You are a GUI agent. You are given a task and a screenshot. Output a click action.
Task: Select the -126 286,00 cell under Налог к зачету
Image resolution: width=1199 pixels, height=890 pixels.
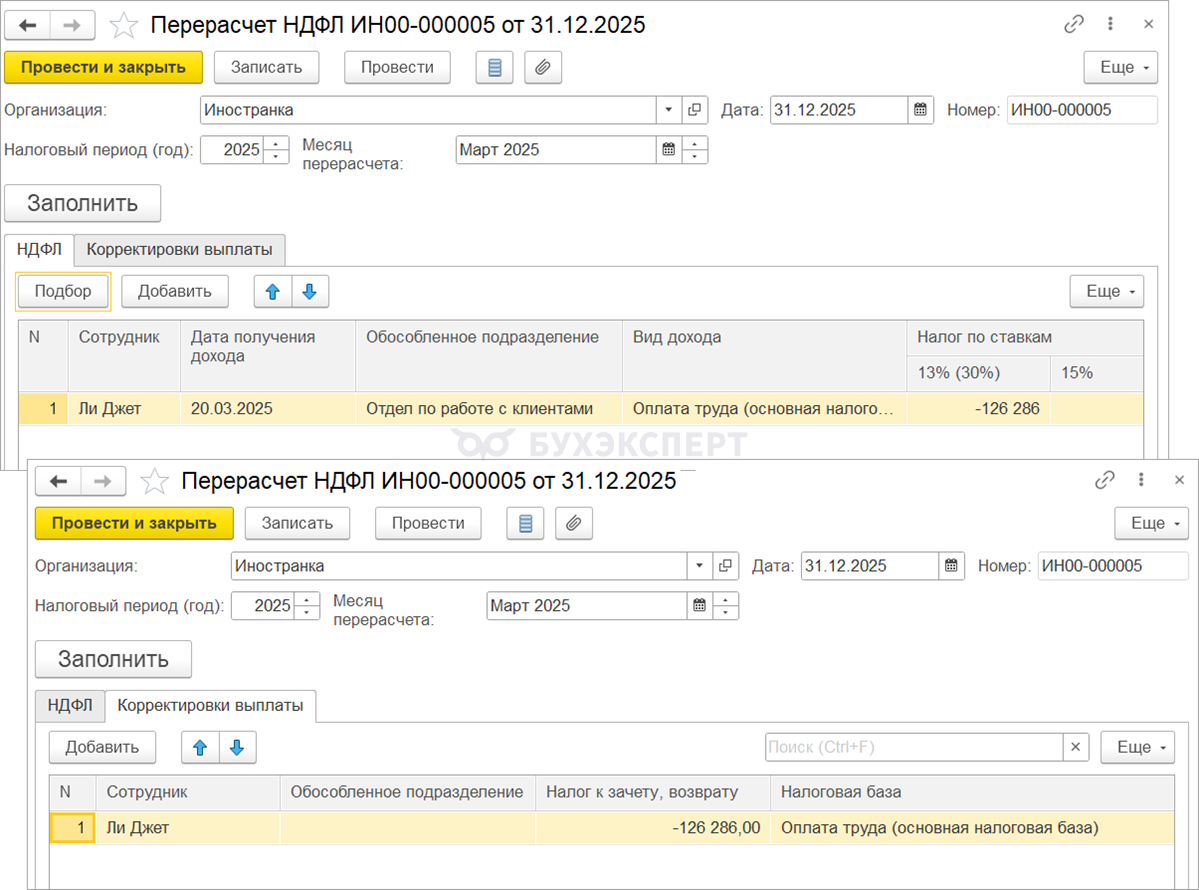[653, 828]
